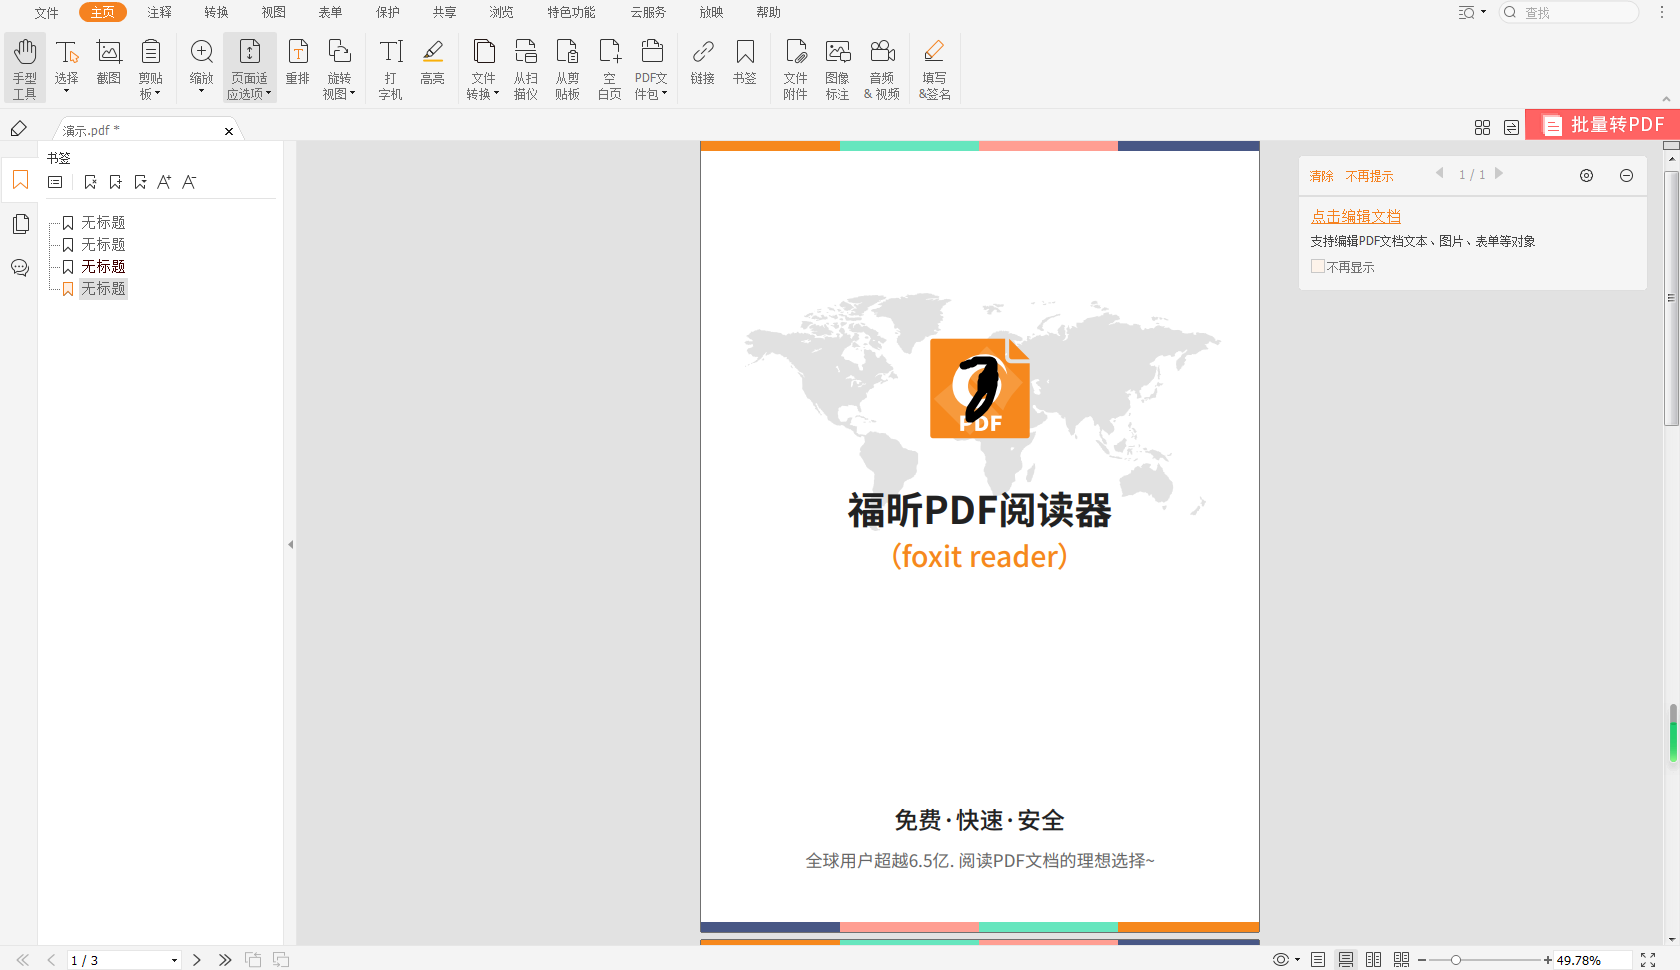Viewport: 1680px width, 970px height.
Task: Add a Link (链接) annotation
Action: [703, 62]
